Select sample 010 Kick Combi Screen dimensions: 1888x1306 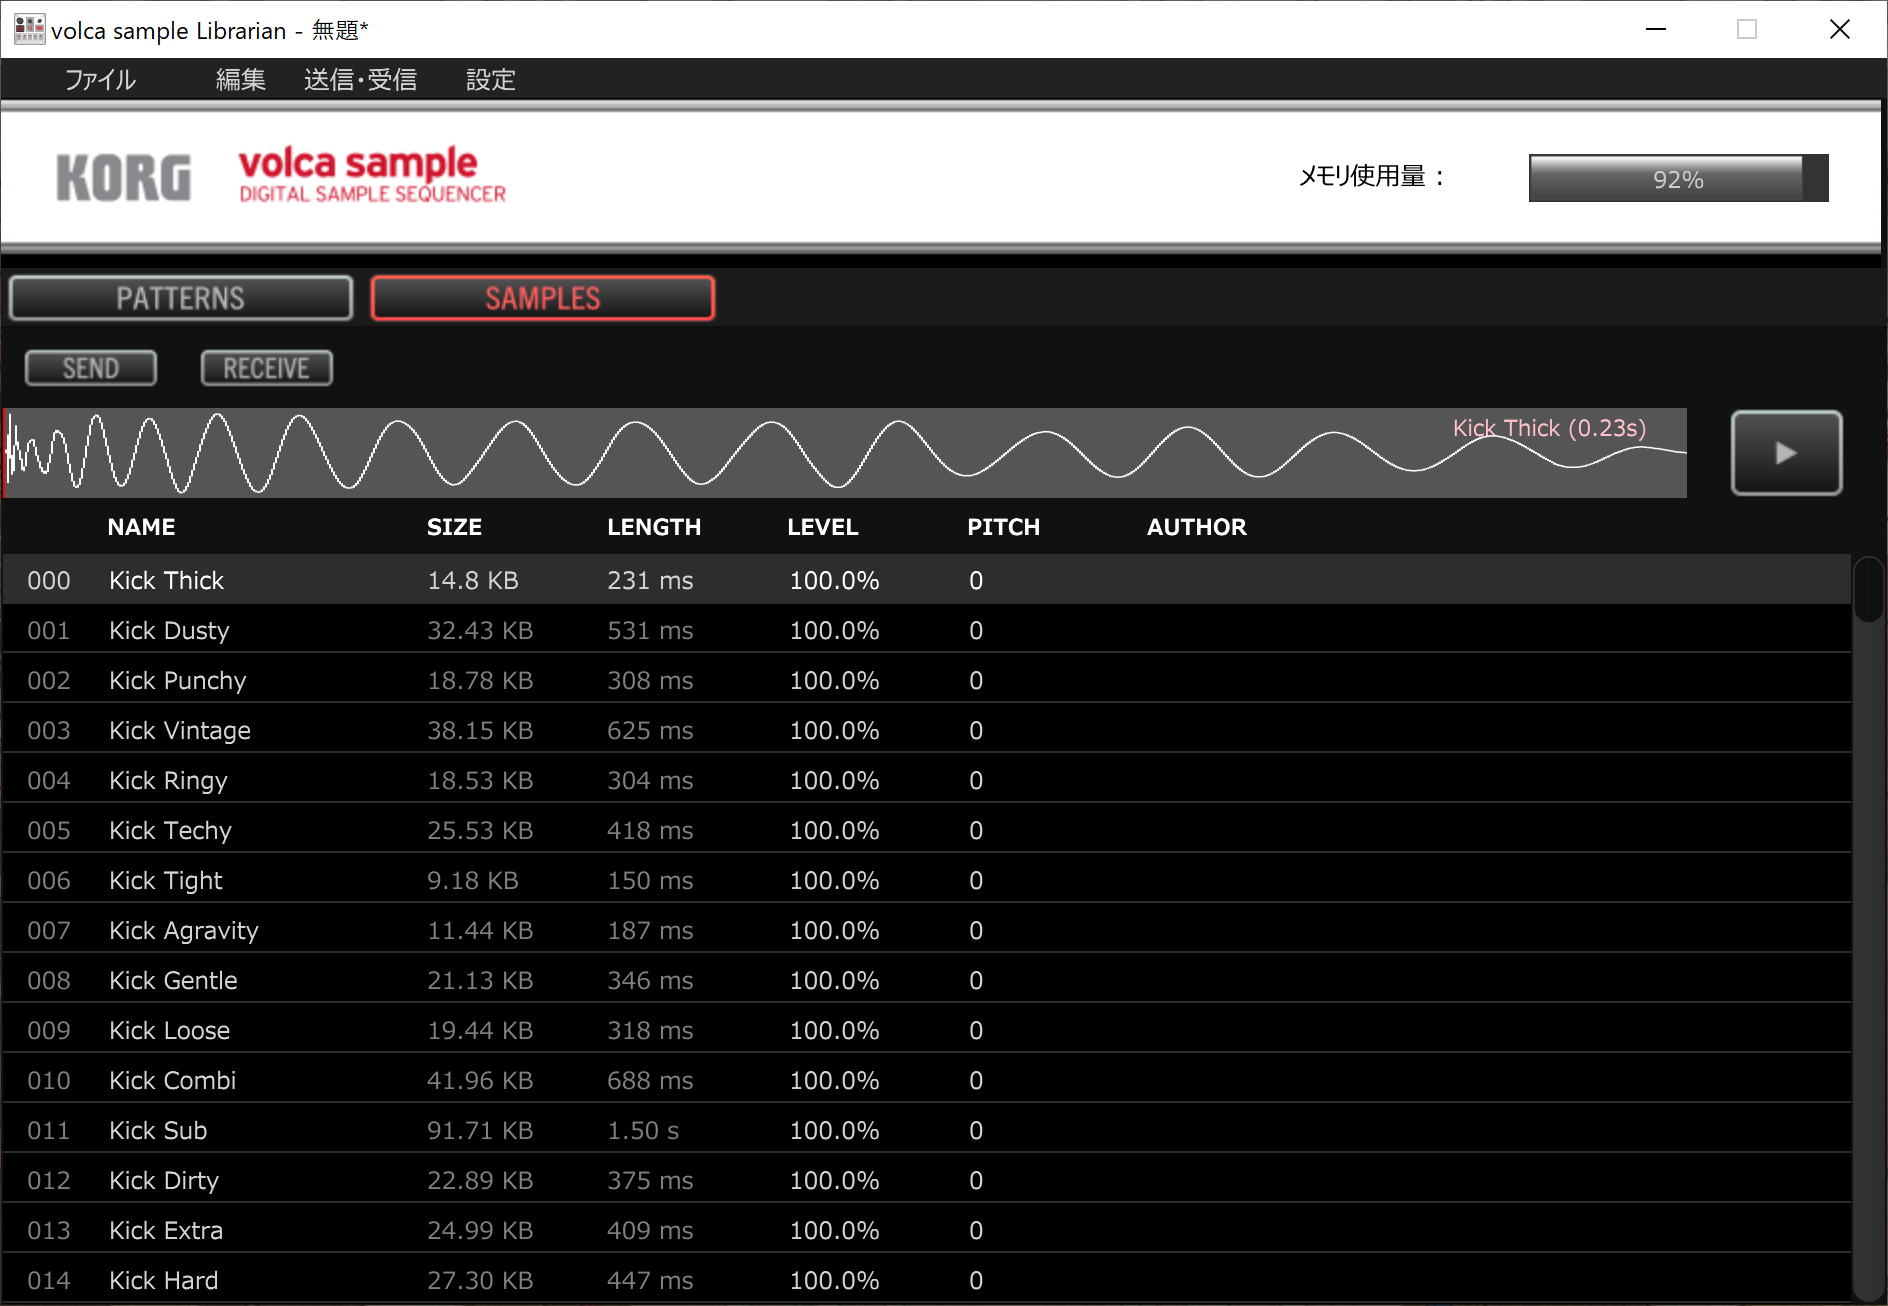coord(927,1080)
